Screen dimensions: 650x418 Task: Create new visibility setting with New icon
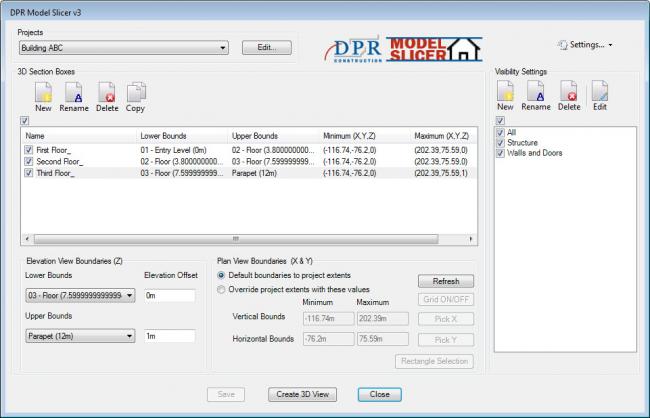click(x=506, y=94)
